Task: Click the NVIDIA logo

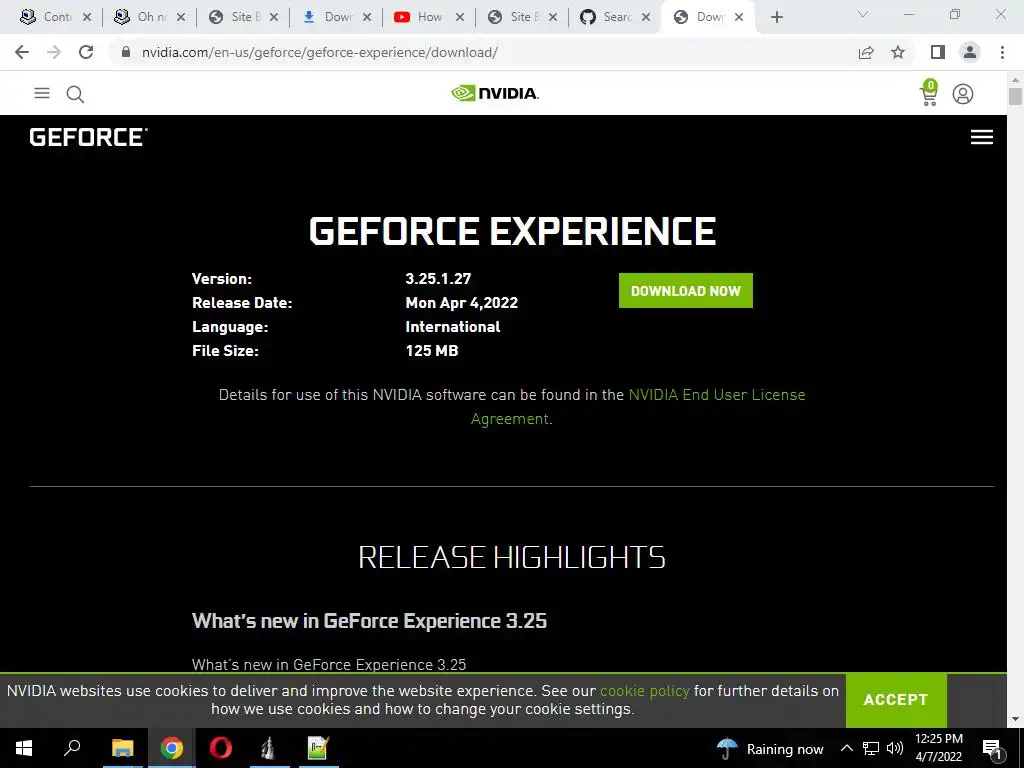Action: coord(494,93)
